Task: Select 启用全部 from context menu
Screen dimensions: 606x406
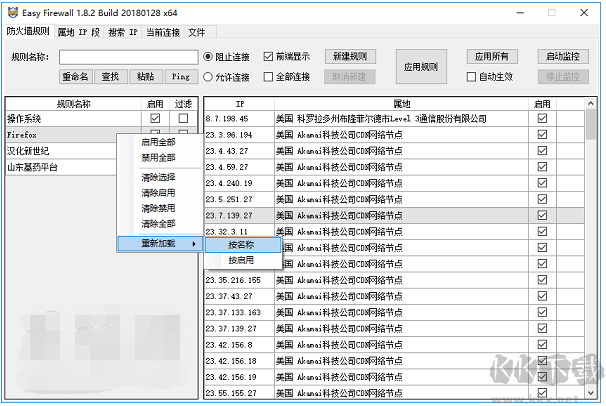Action: [x=157, y=142]
